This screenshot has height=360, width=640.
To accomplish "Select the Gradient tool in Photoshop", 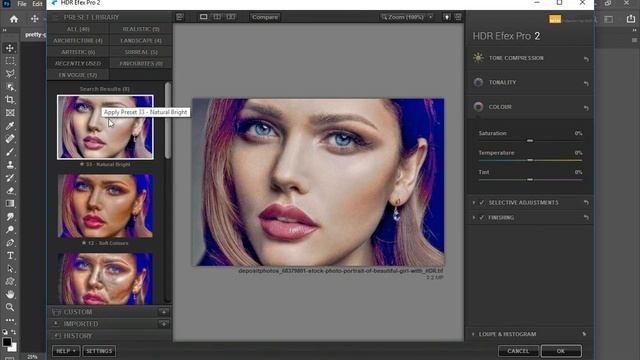I will 10,204.
